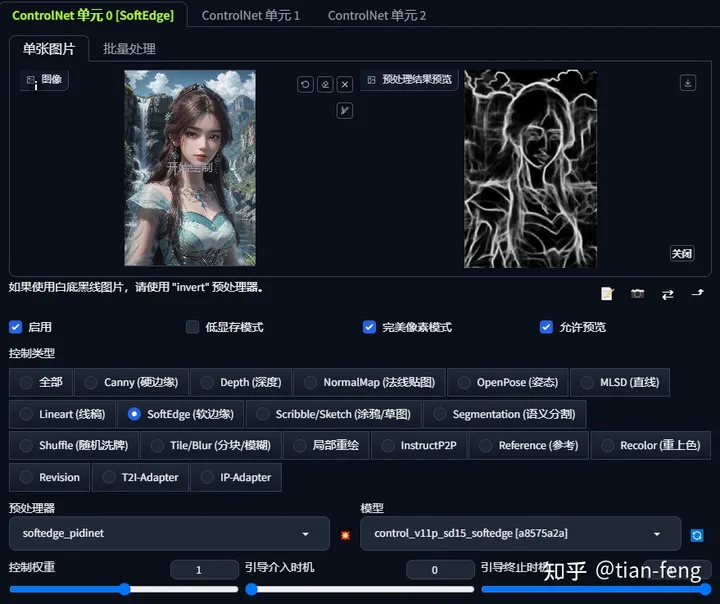Click the 控制权重 value field
Viewport: 720px width, 604px height.
[204, 570]
